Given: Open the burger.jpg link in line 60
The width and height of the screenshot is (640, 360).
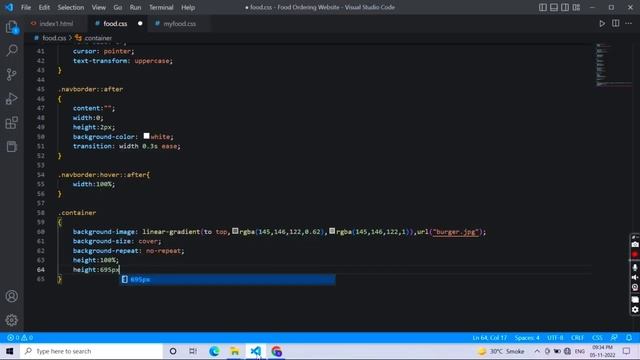Looking at the screenshot, I should click(x=455, y=231).
